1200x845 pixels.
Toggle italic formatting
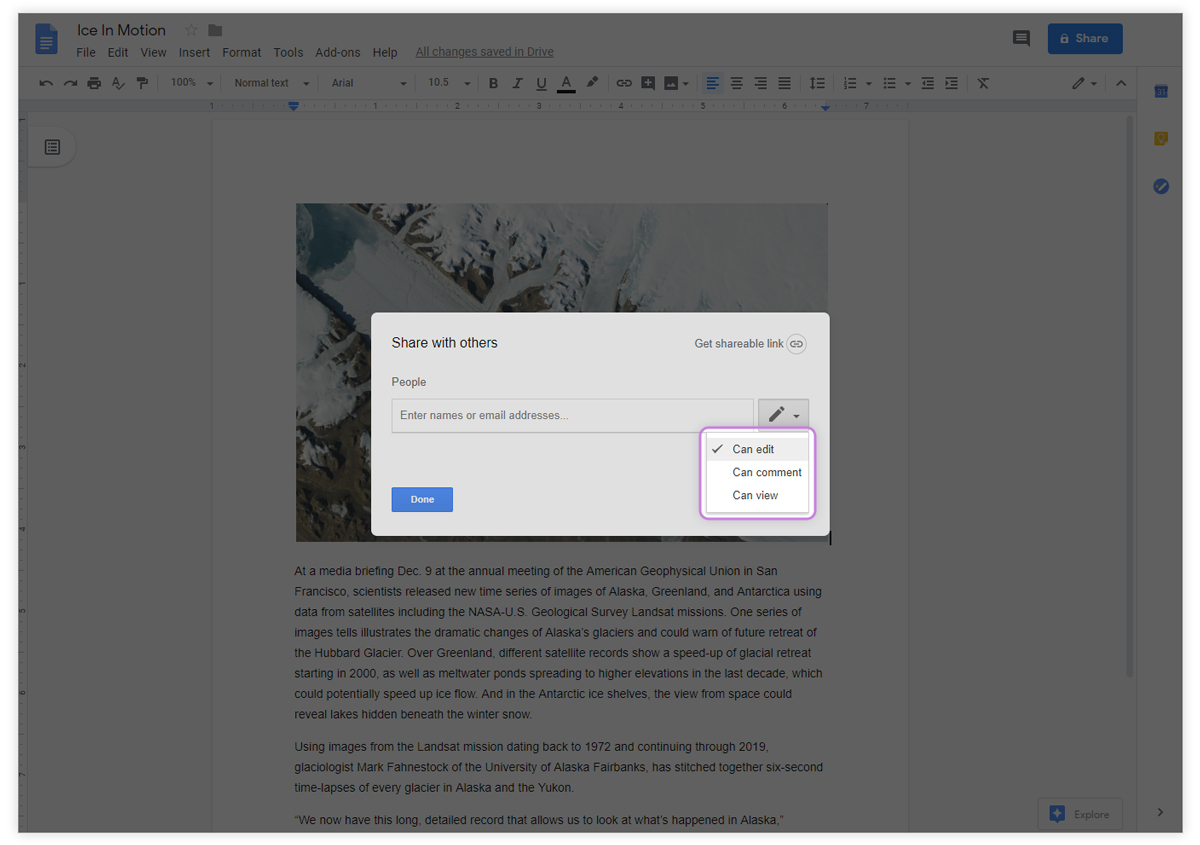click(x=517, y=83)
